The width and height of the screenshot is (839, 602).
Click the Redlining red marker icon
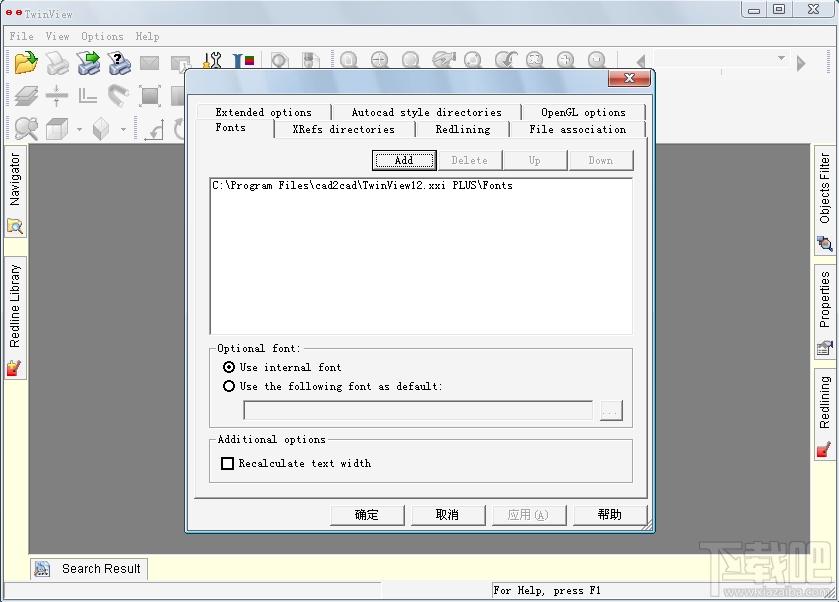824,449
